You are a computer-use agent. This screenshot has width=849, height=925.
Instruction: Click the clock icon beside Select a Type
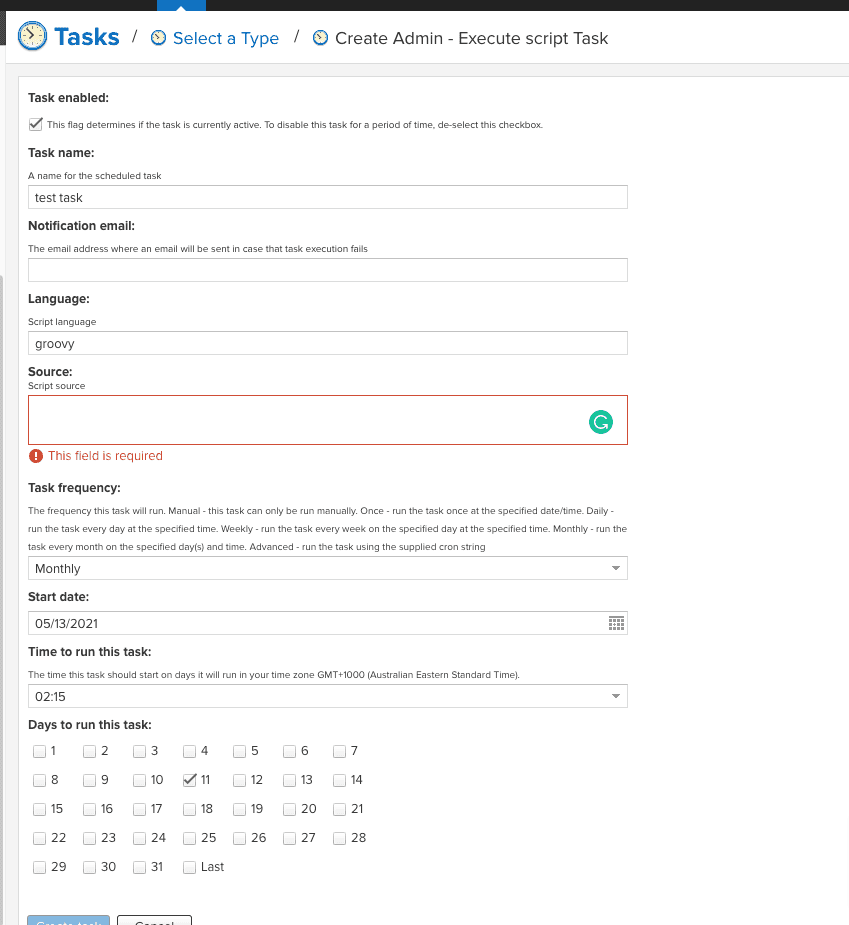click(158, 37)
